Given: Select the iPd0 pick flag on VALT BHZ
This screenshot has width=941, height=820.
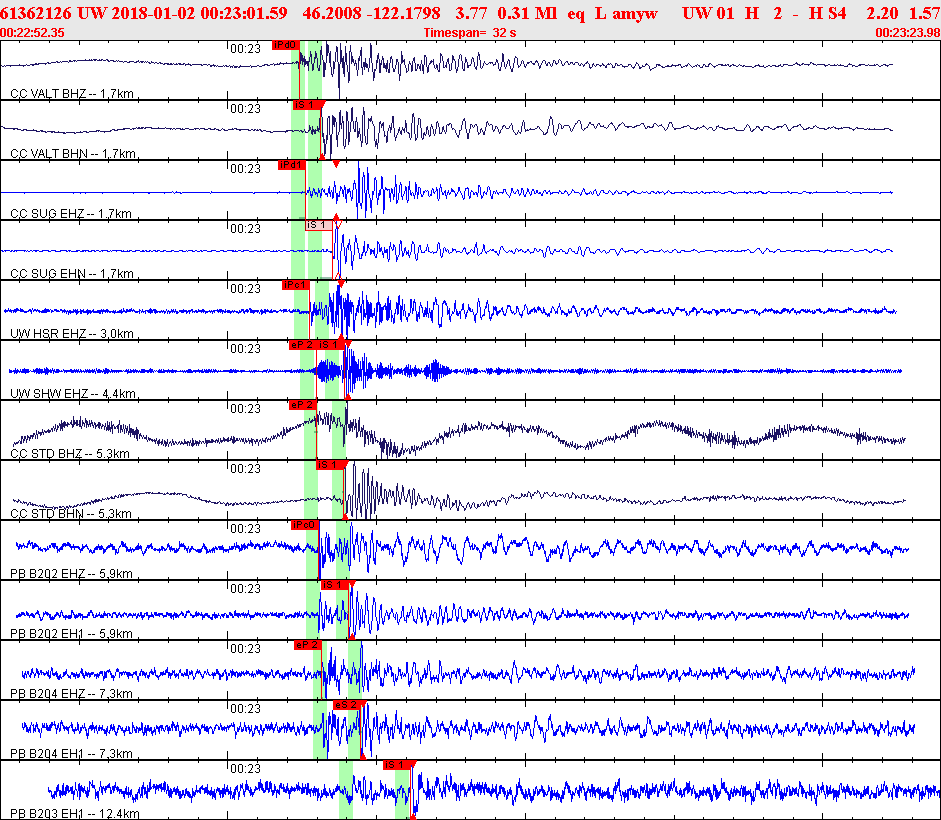Looking at the screenshot, I should (286, 45).
